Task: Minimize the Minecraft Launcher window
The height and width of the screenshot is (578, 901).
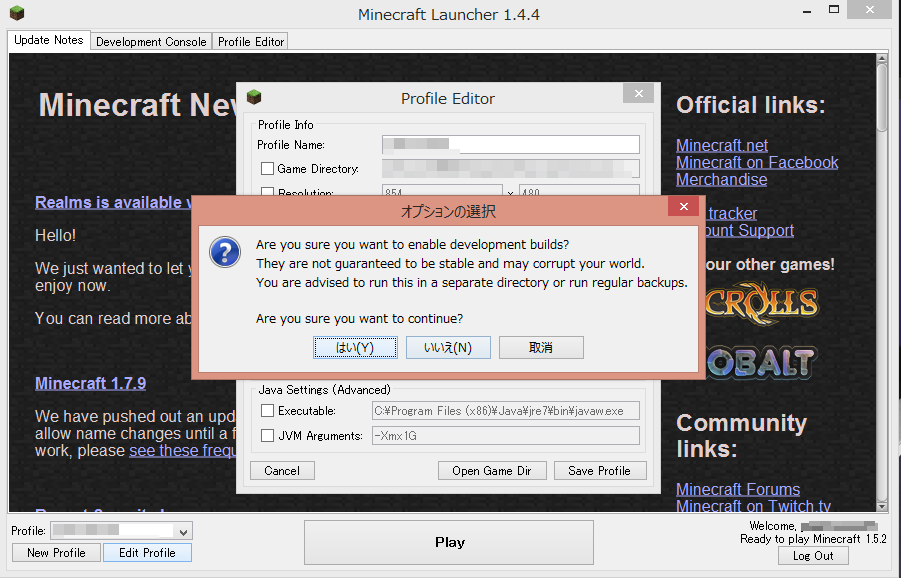Action: point(807,11)
